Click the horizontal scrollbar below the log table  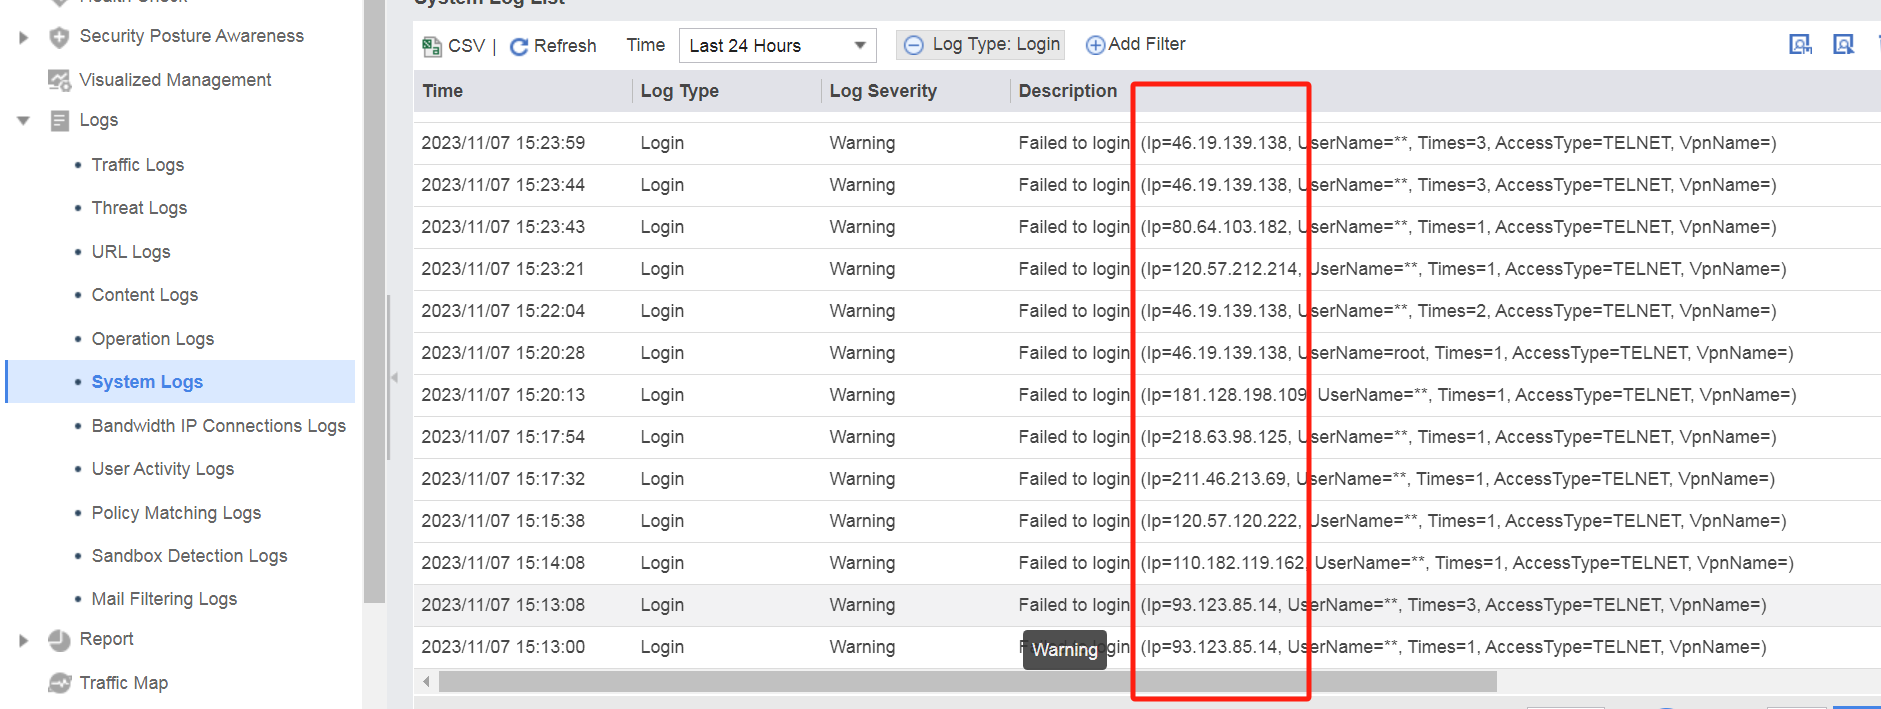[x=967, y=682]
